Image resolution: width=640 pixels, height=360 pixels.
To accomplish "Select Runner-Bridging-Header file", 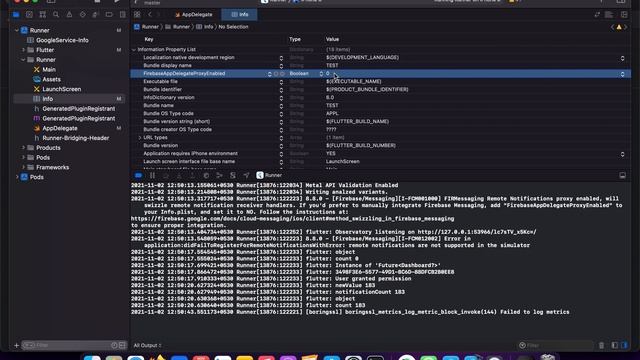I will [76, 138].
